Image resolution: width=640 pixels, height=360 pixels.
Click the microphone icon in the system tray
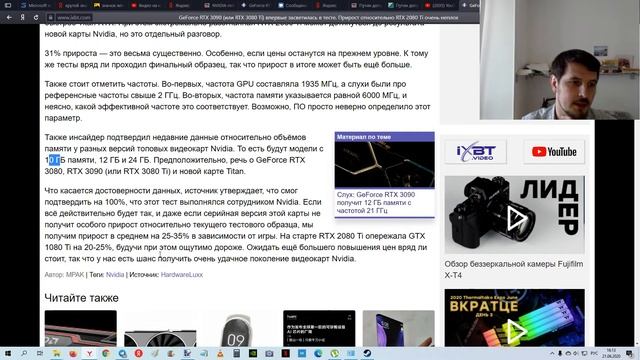pos(560,353)
